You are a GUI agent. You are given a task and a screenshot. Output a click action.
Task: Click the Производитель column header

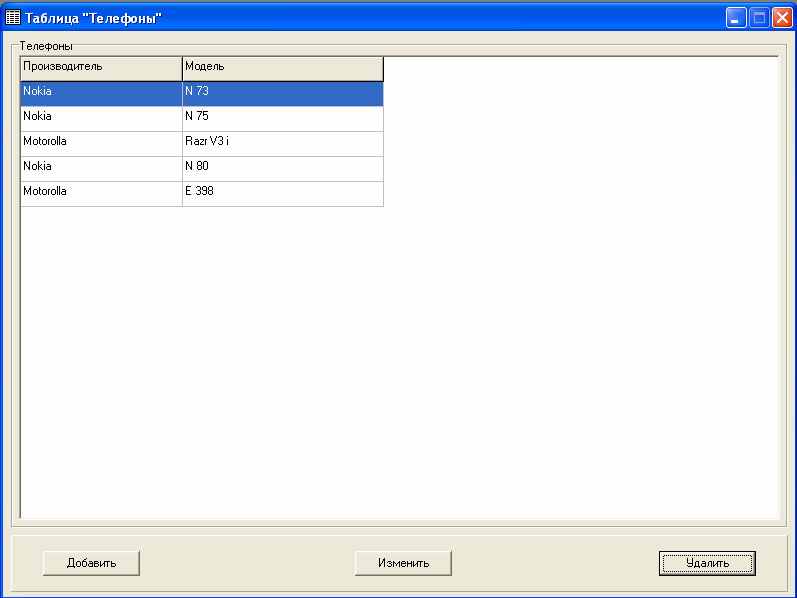(x=101, y=69)
